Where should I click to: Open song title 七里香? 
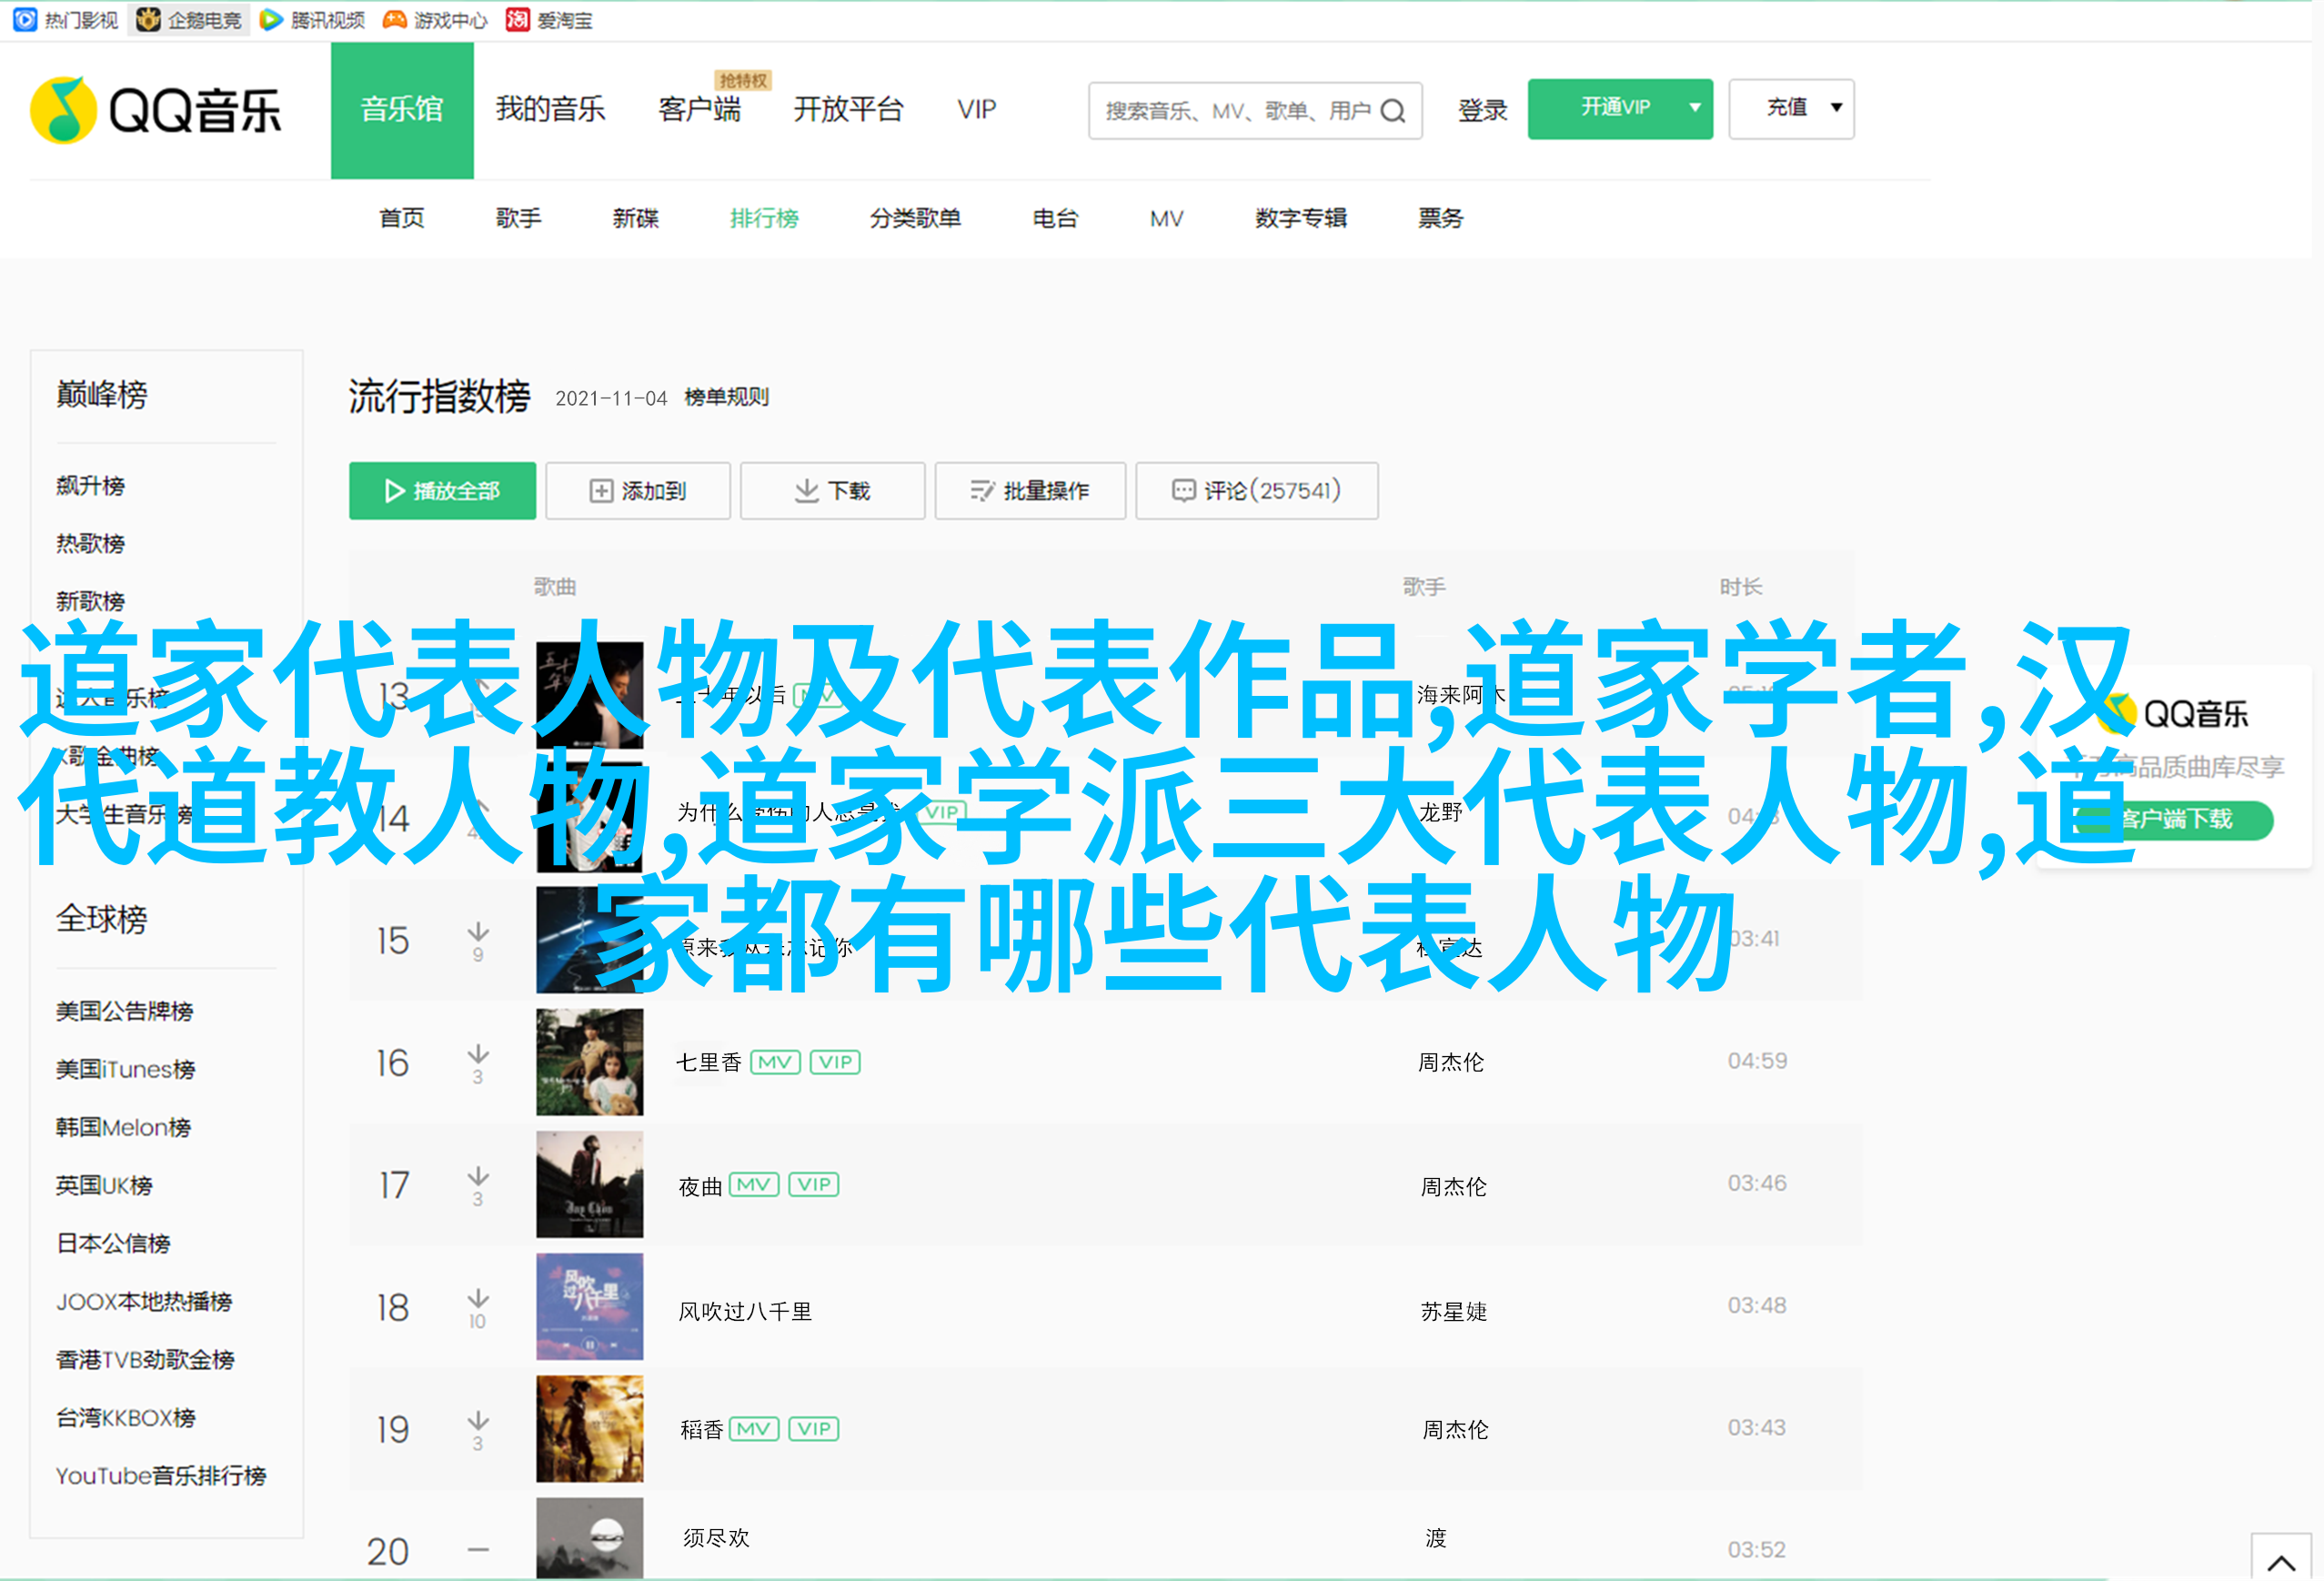point(709,1063)
